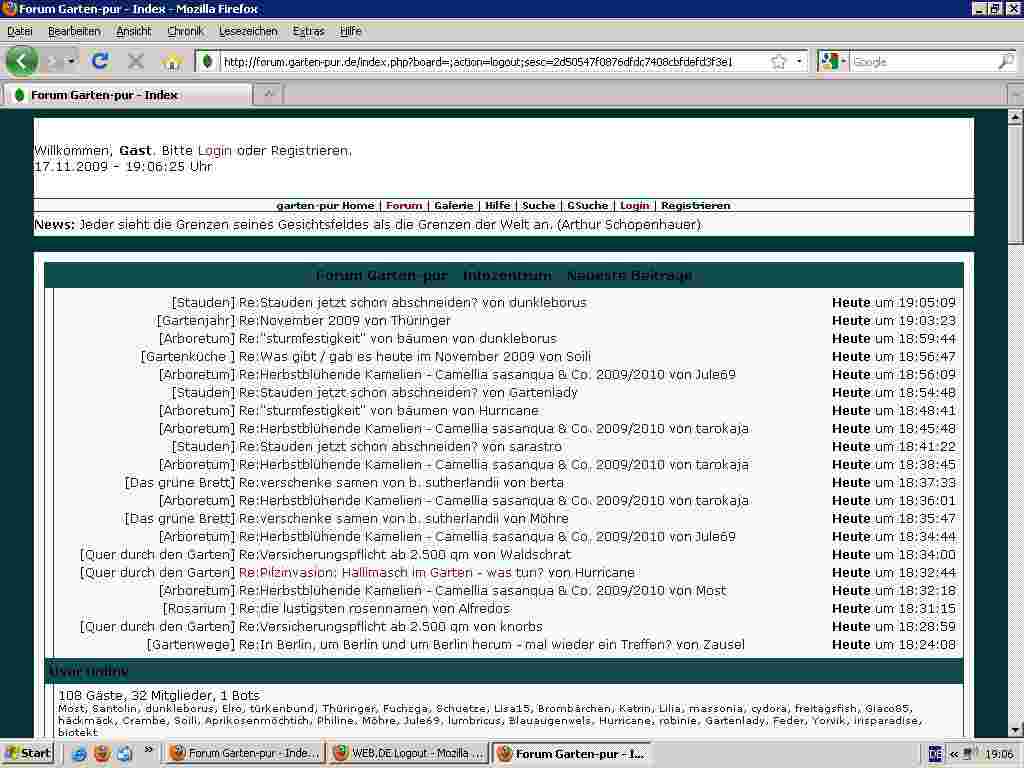Viewport: 1024px width, 768px height.
Task: Click the Windows Start button
Action: tap(28, 753)
